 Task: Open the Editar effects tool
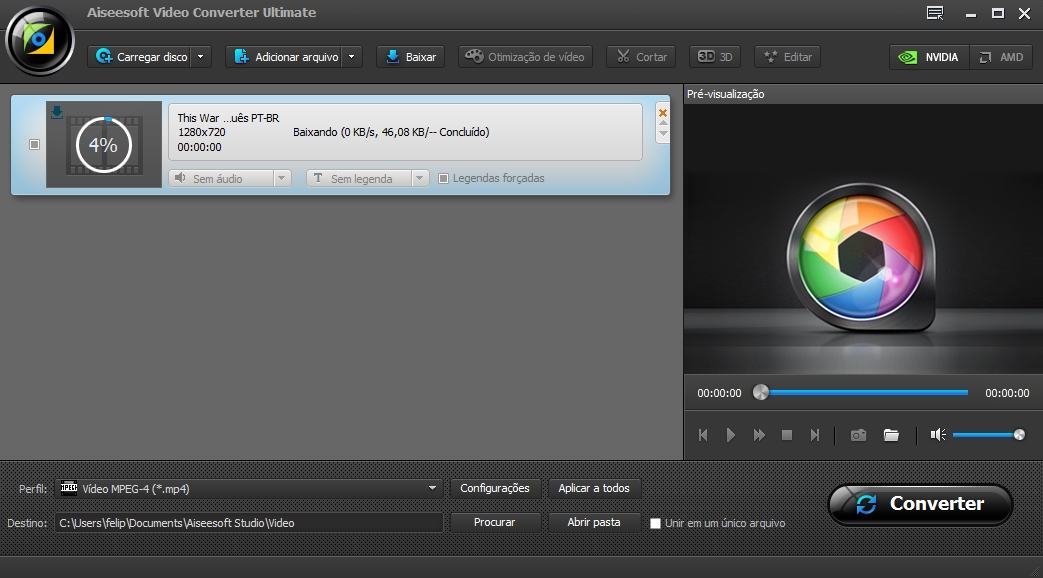[788, 57]
